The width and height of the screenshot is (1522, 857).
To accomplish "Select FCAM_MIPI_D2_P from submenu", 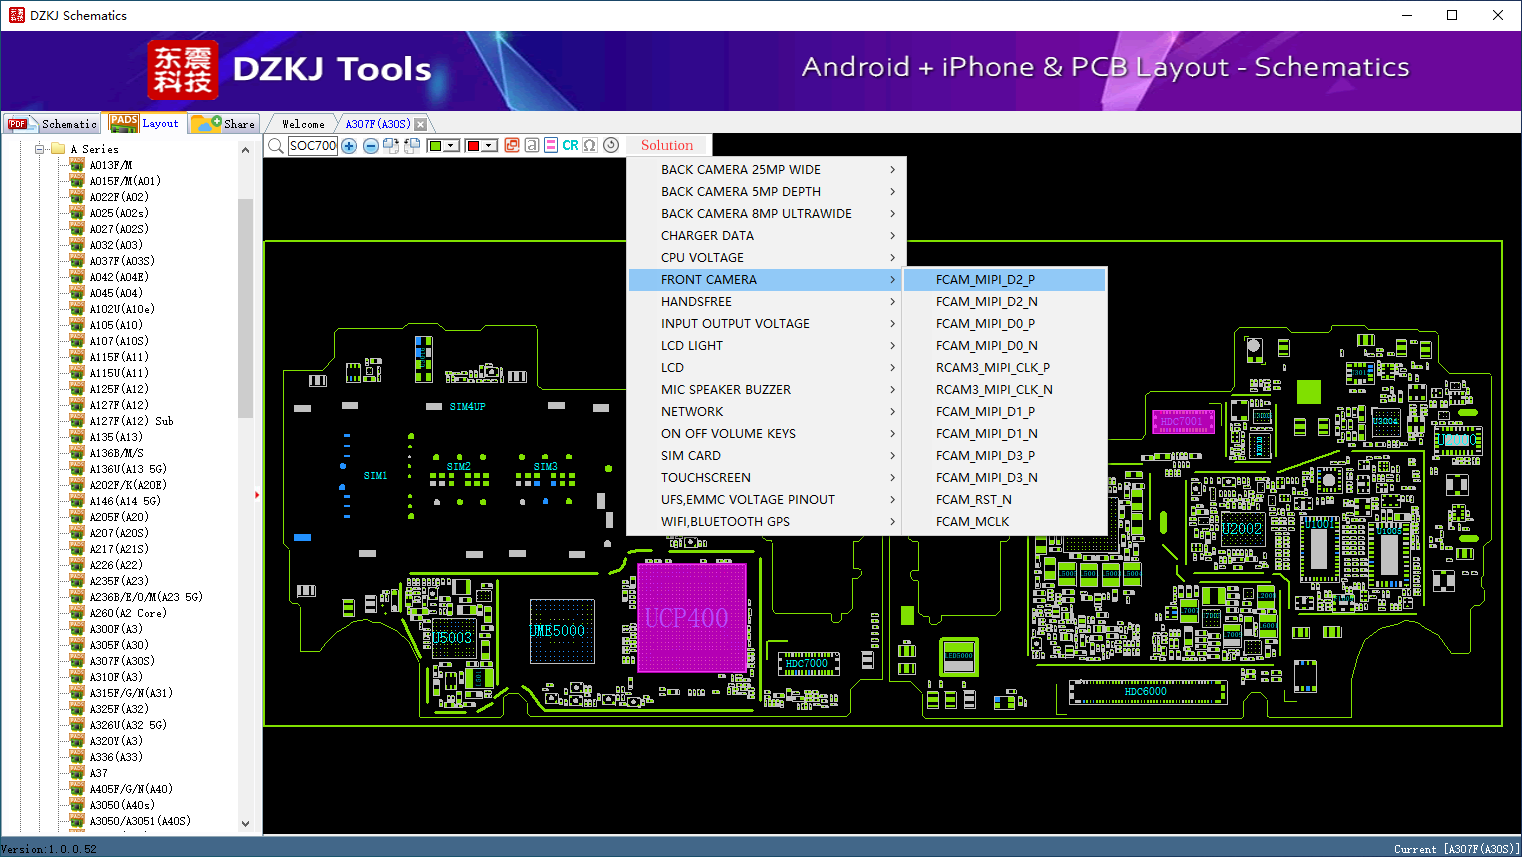I will click(x=1005, y=280).
